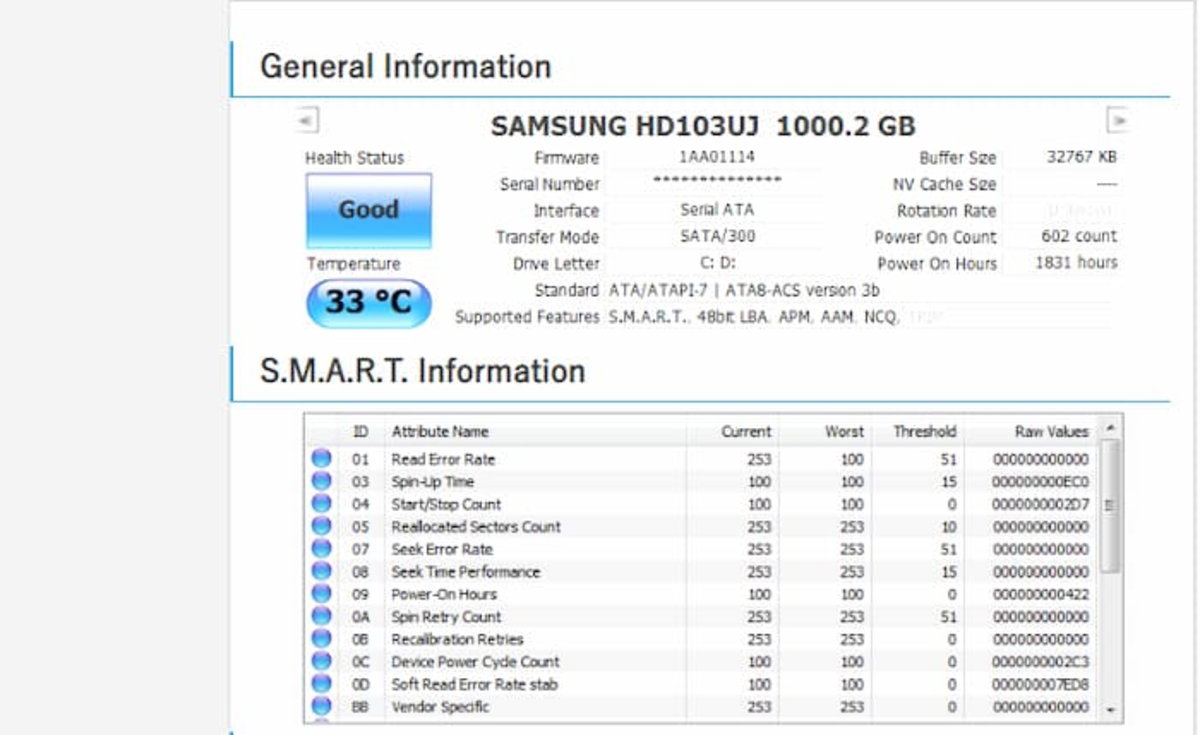Click status circle for Device Power Cycle Count
This screenshot has width=1200, height=735.
321,661
